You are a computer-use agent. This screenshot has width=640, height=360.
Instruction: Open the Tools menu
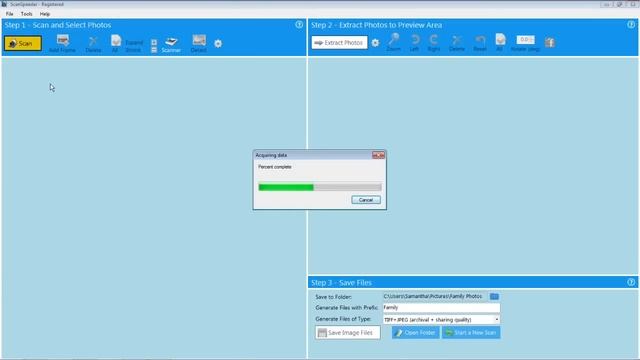click(27, 14)
